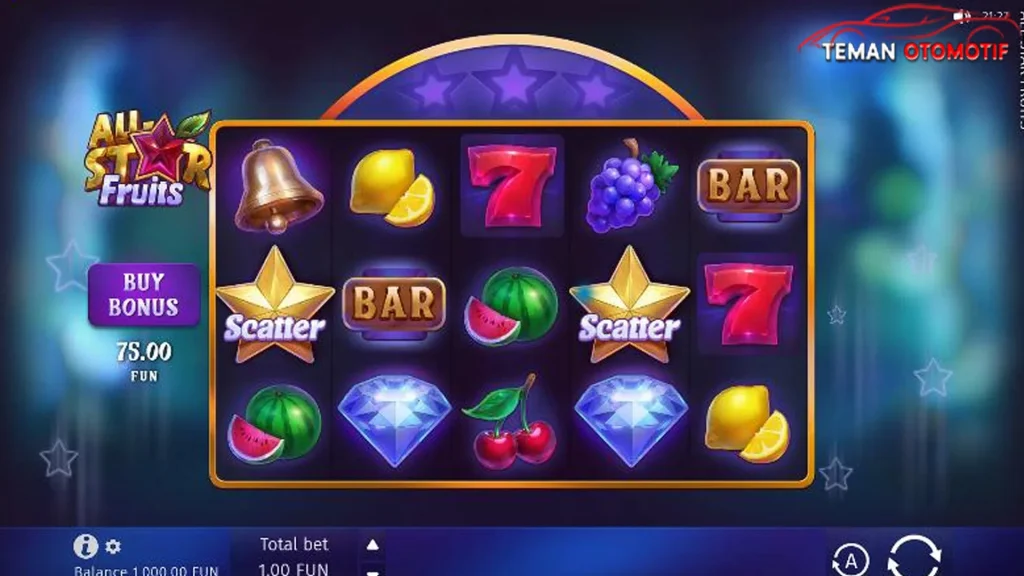Viewport: 1024px width, 576px height.
Task: Open the settings gear icon
Action: click(113, 546)
